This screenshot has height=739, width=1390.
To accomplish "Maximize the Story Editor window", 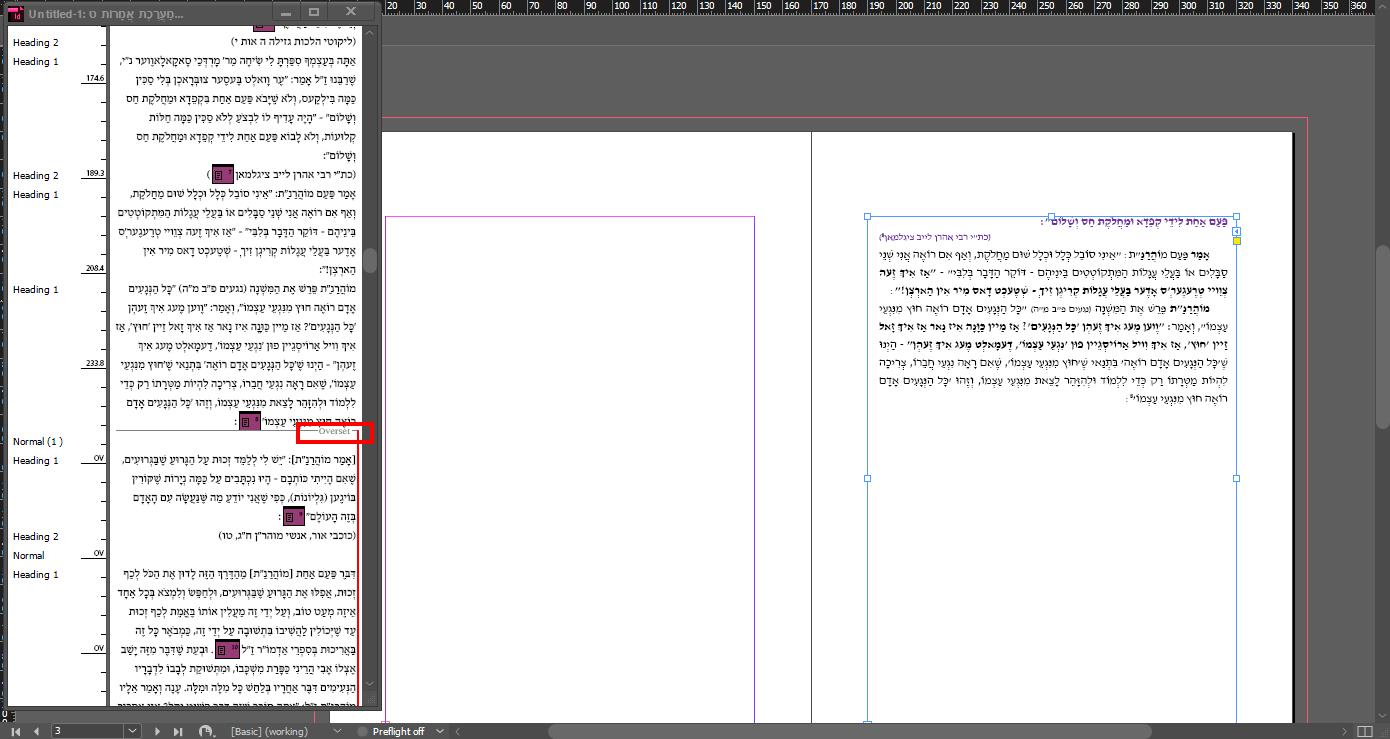I will tap(314, 12).
